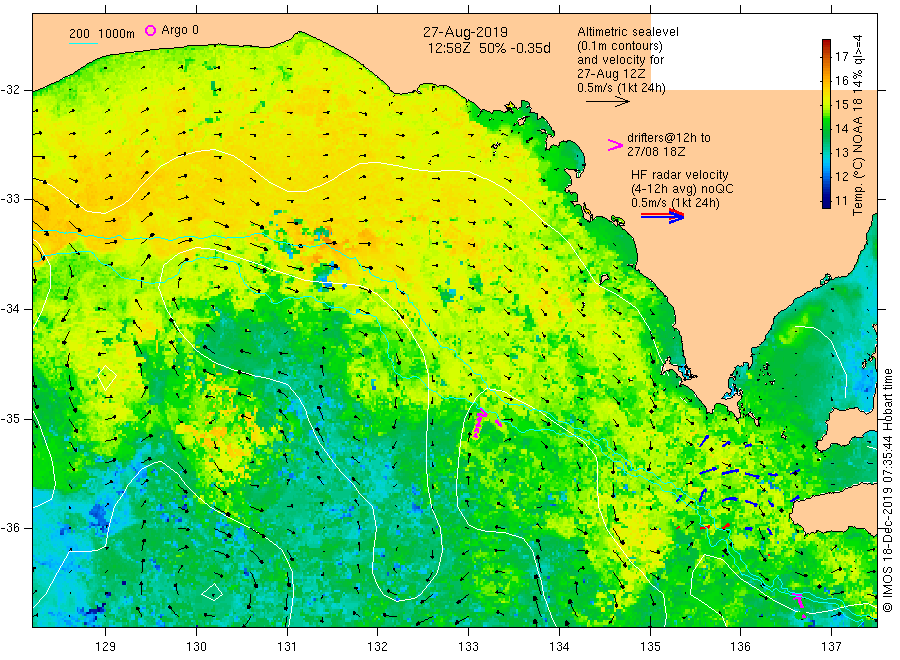Click the IMOS copyright timestamp text

(888, 491)
